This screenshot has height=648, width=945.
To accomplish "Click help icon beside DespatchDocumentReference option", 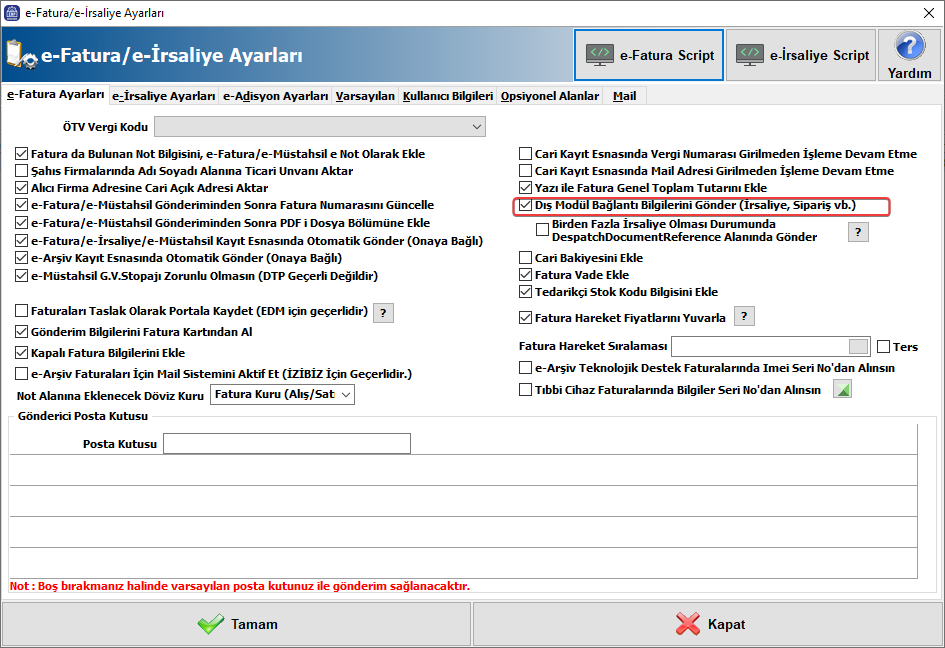I will (x=858, y=232).
